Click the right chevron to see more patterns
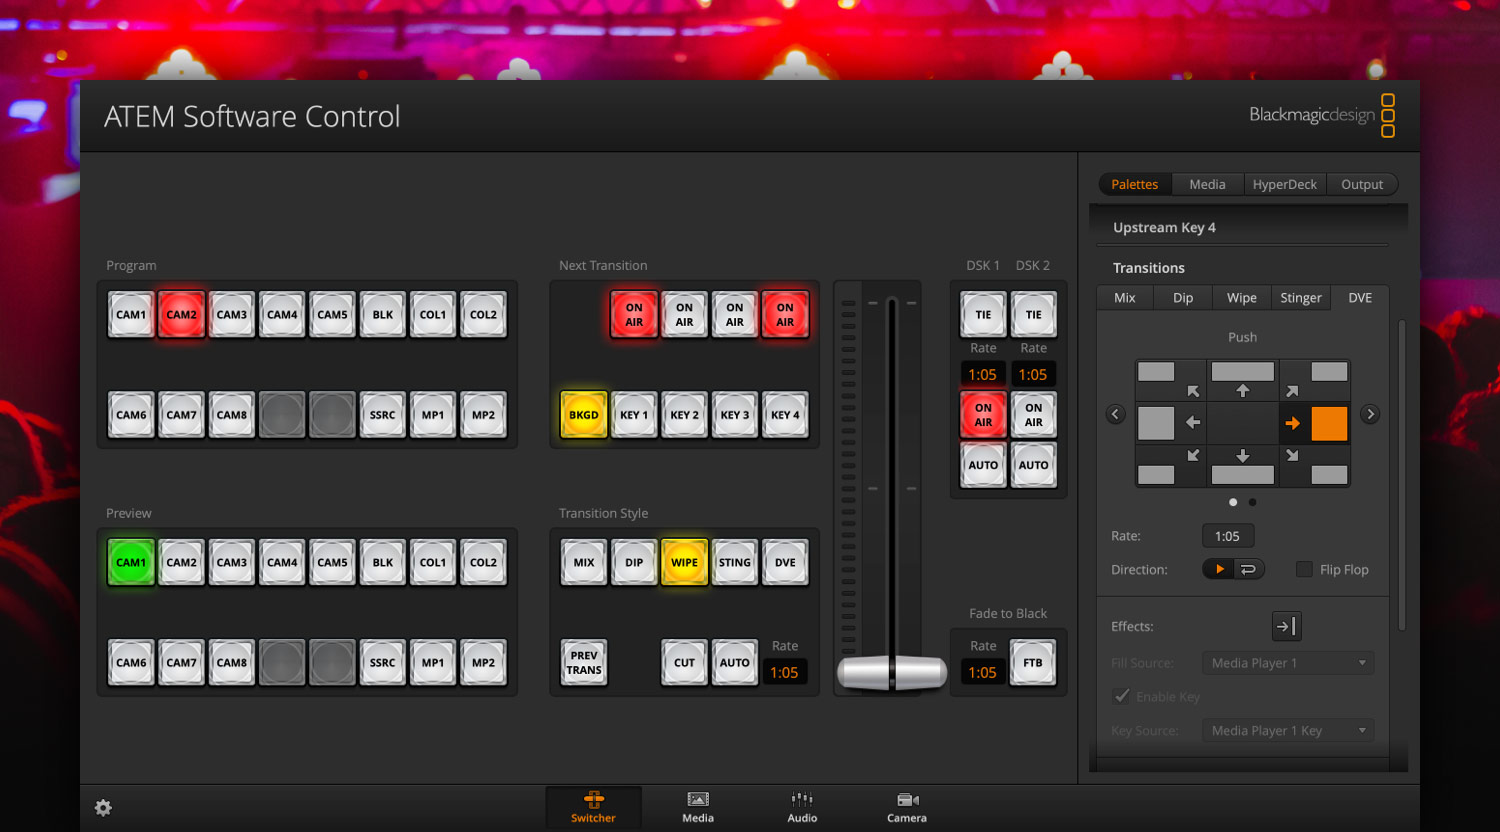The height and width of the screenshot is (832, 1500). 1370,413
